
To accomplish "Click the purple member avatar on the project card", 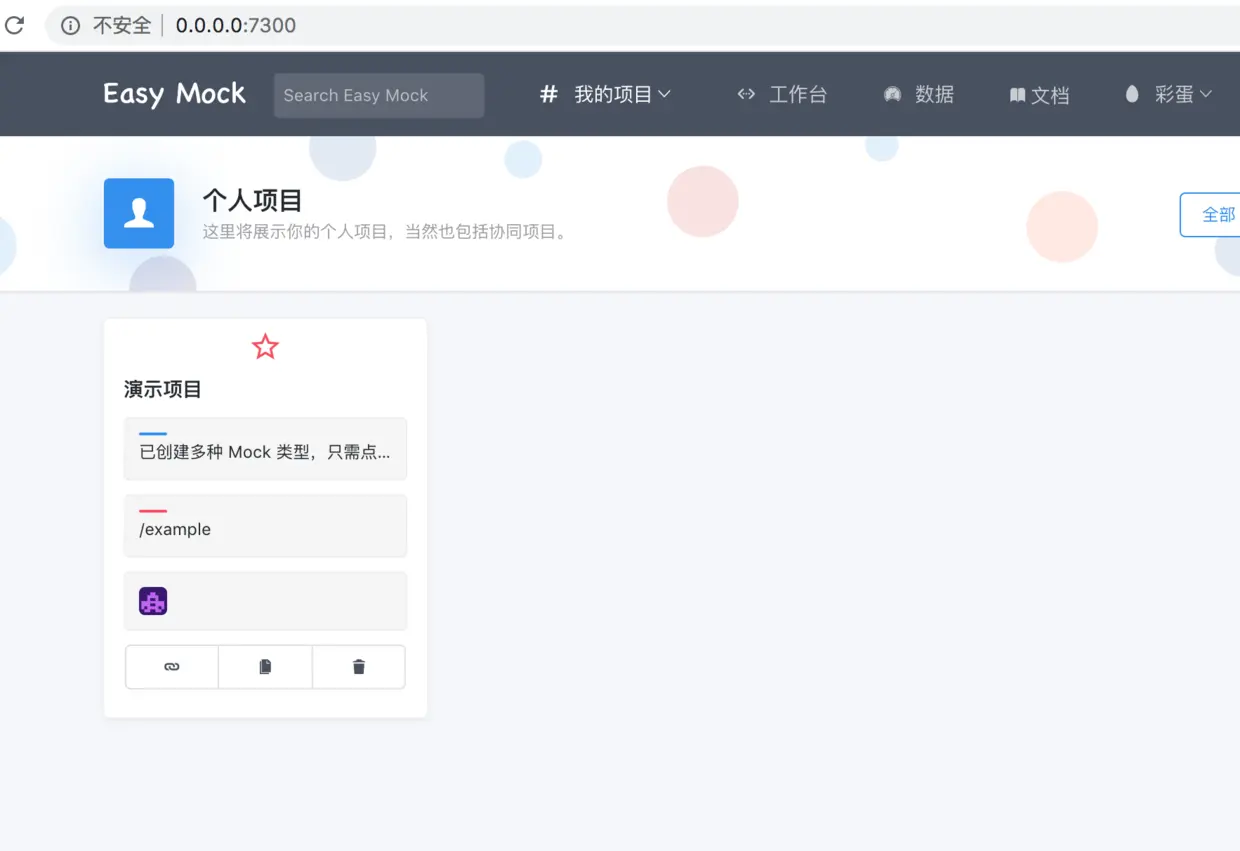I will tap(152, 600).
